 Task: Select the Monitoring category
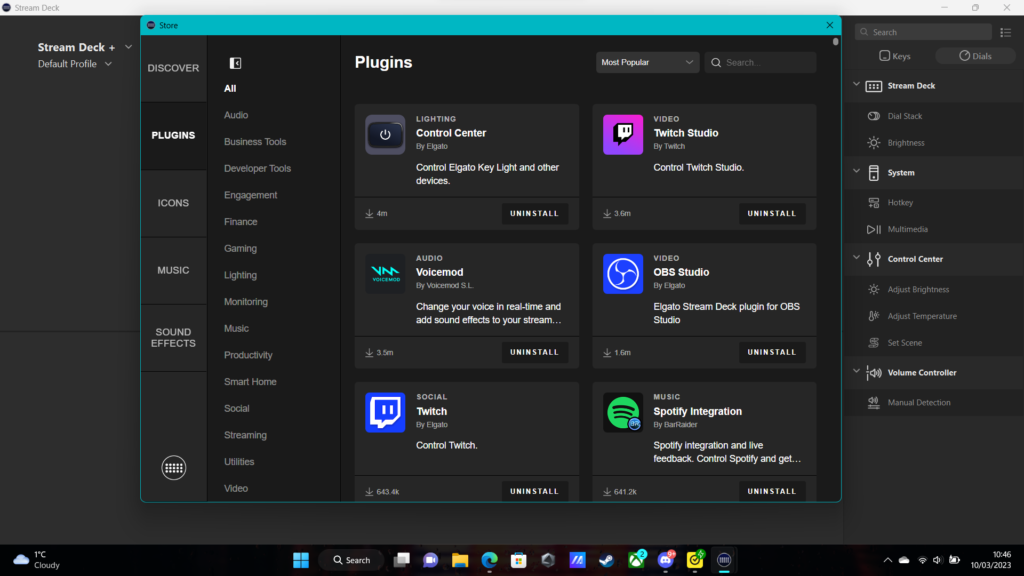point(246,302)
